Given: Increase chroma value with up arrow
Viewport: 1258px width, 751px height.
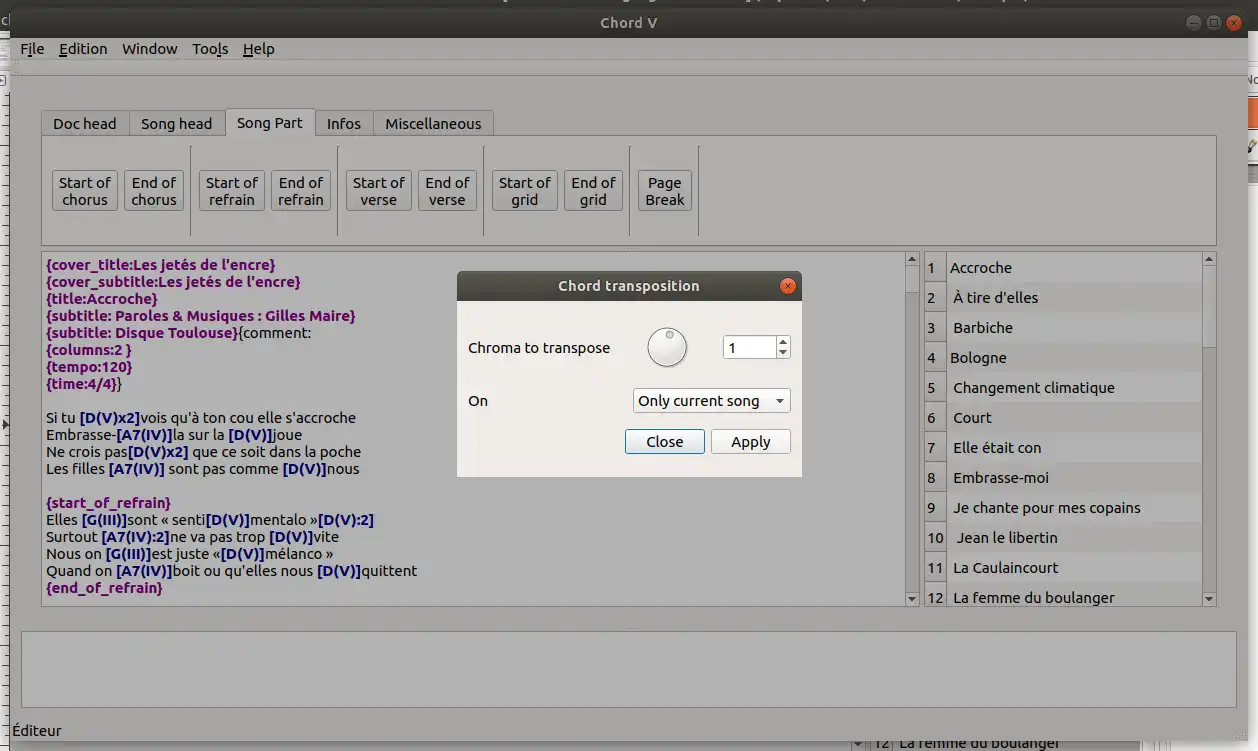Looking at the screenshot, I should tap(783, 342).
